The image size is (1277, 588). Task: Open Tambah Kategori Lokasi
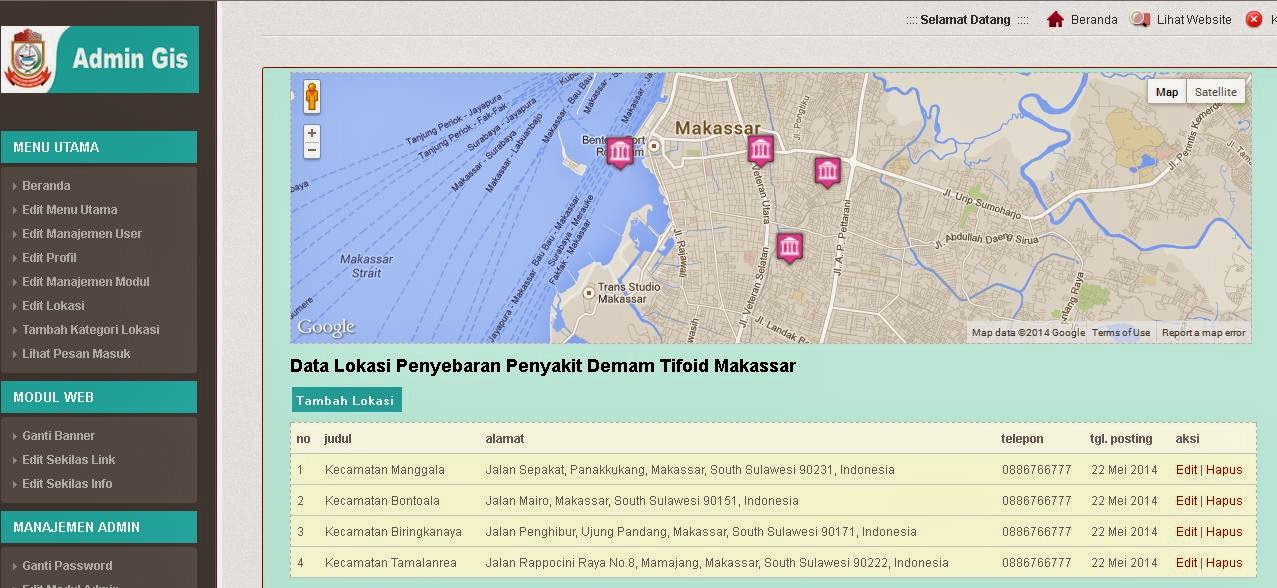point(91,330)
